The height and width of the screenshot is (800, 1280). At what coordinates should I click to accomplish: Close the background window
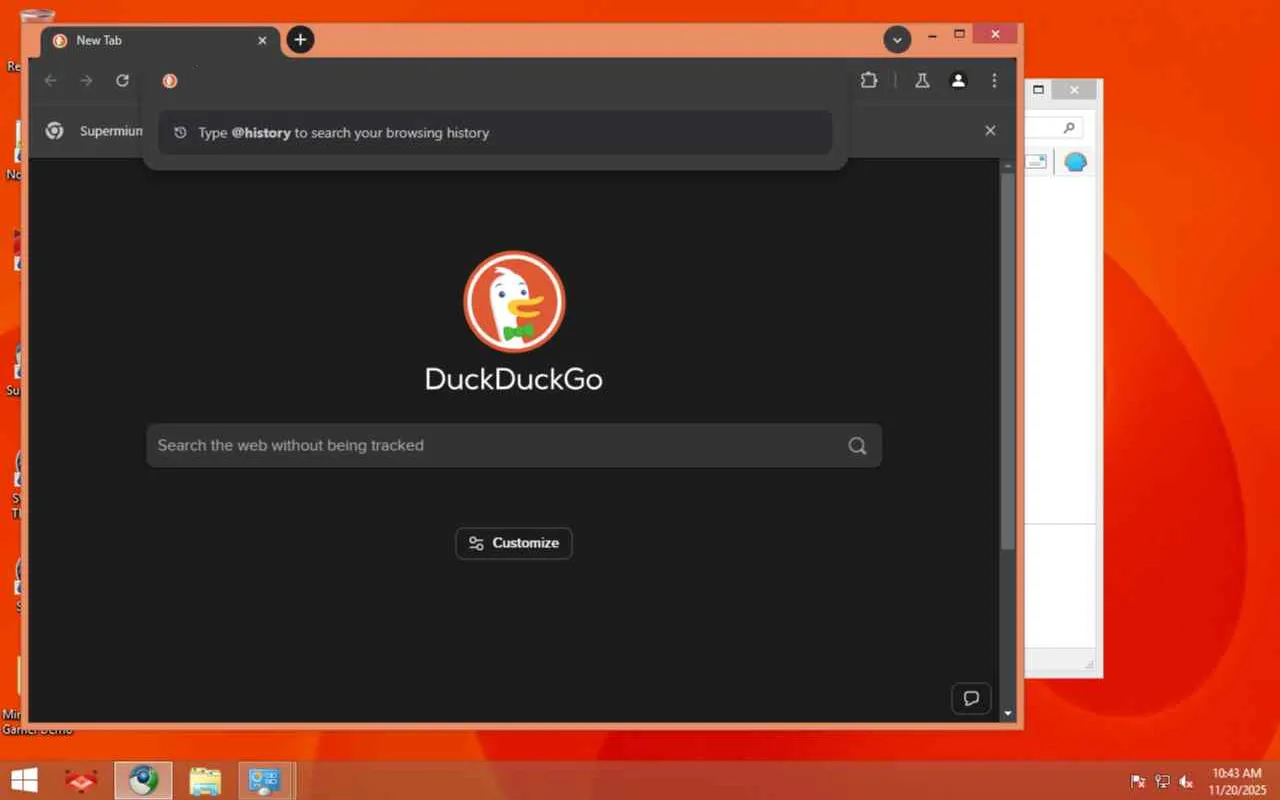coord(1074,90)
